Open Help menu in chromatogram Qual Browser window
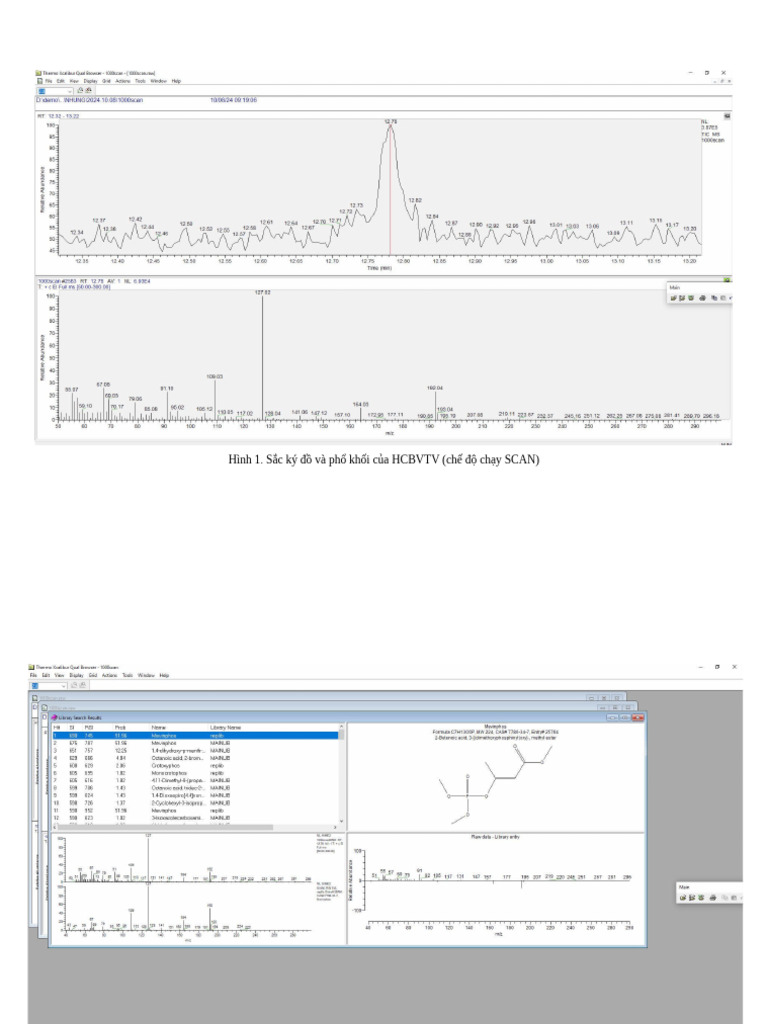 (x=176, y=81)
